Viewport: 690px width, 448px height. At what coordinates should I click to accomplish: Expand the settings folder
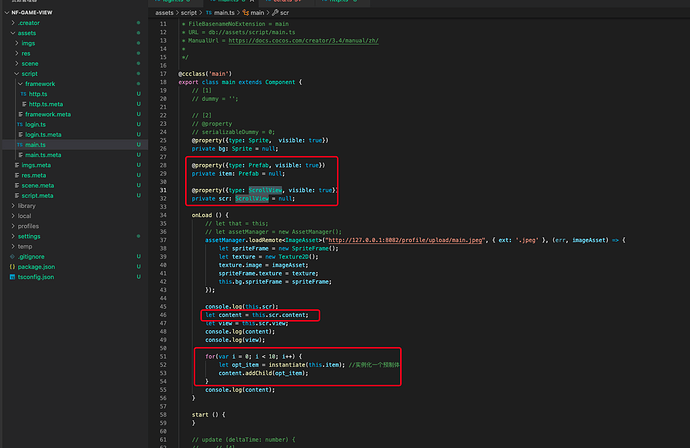pos(28,236)
